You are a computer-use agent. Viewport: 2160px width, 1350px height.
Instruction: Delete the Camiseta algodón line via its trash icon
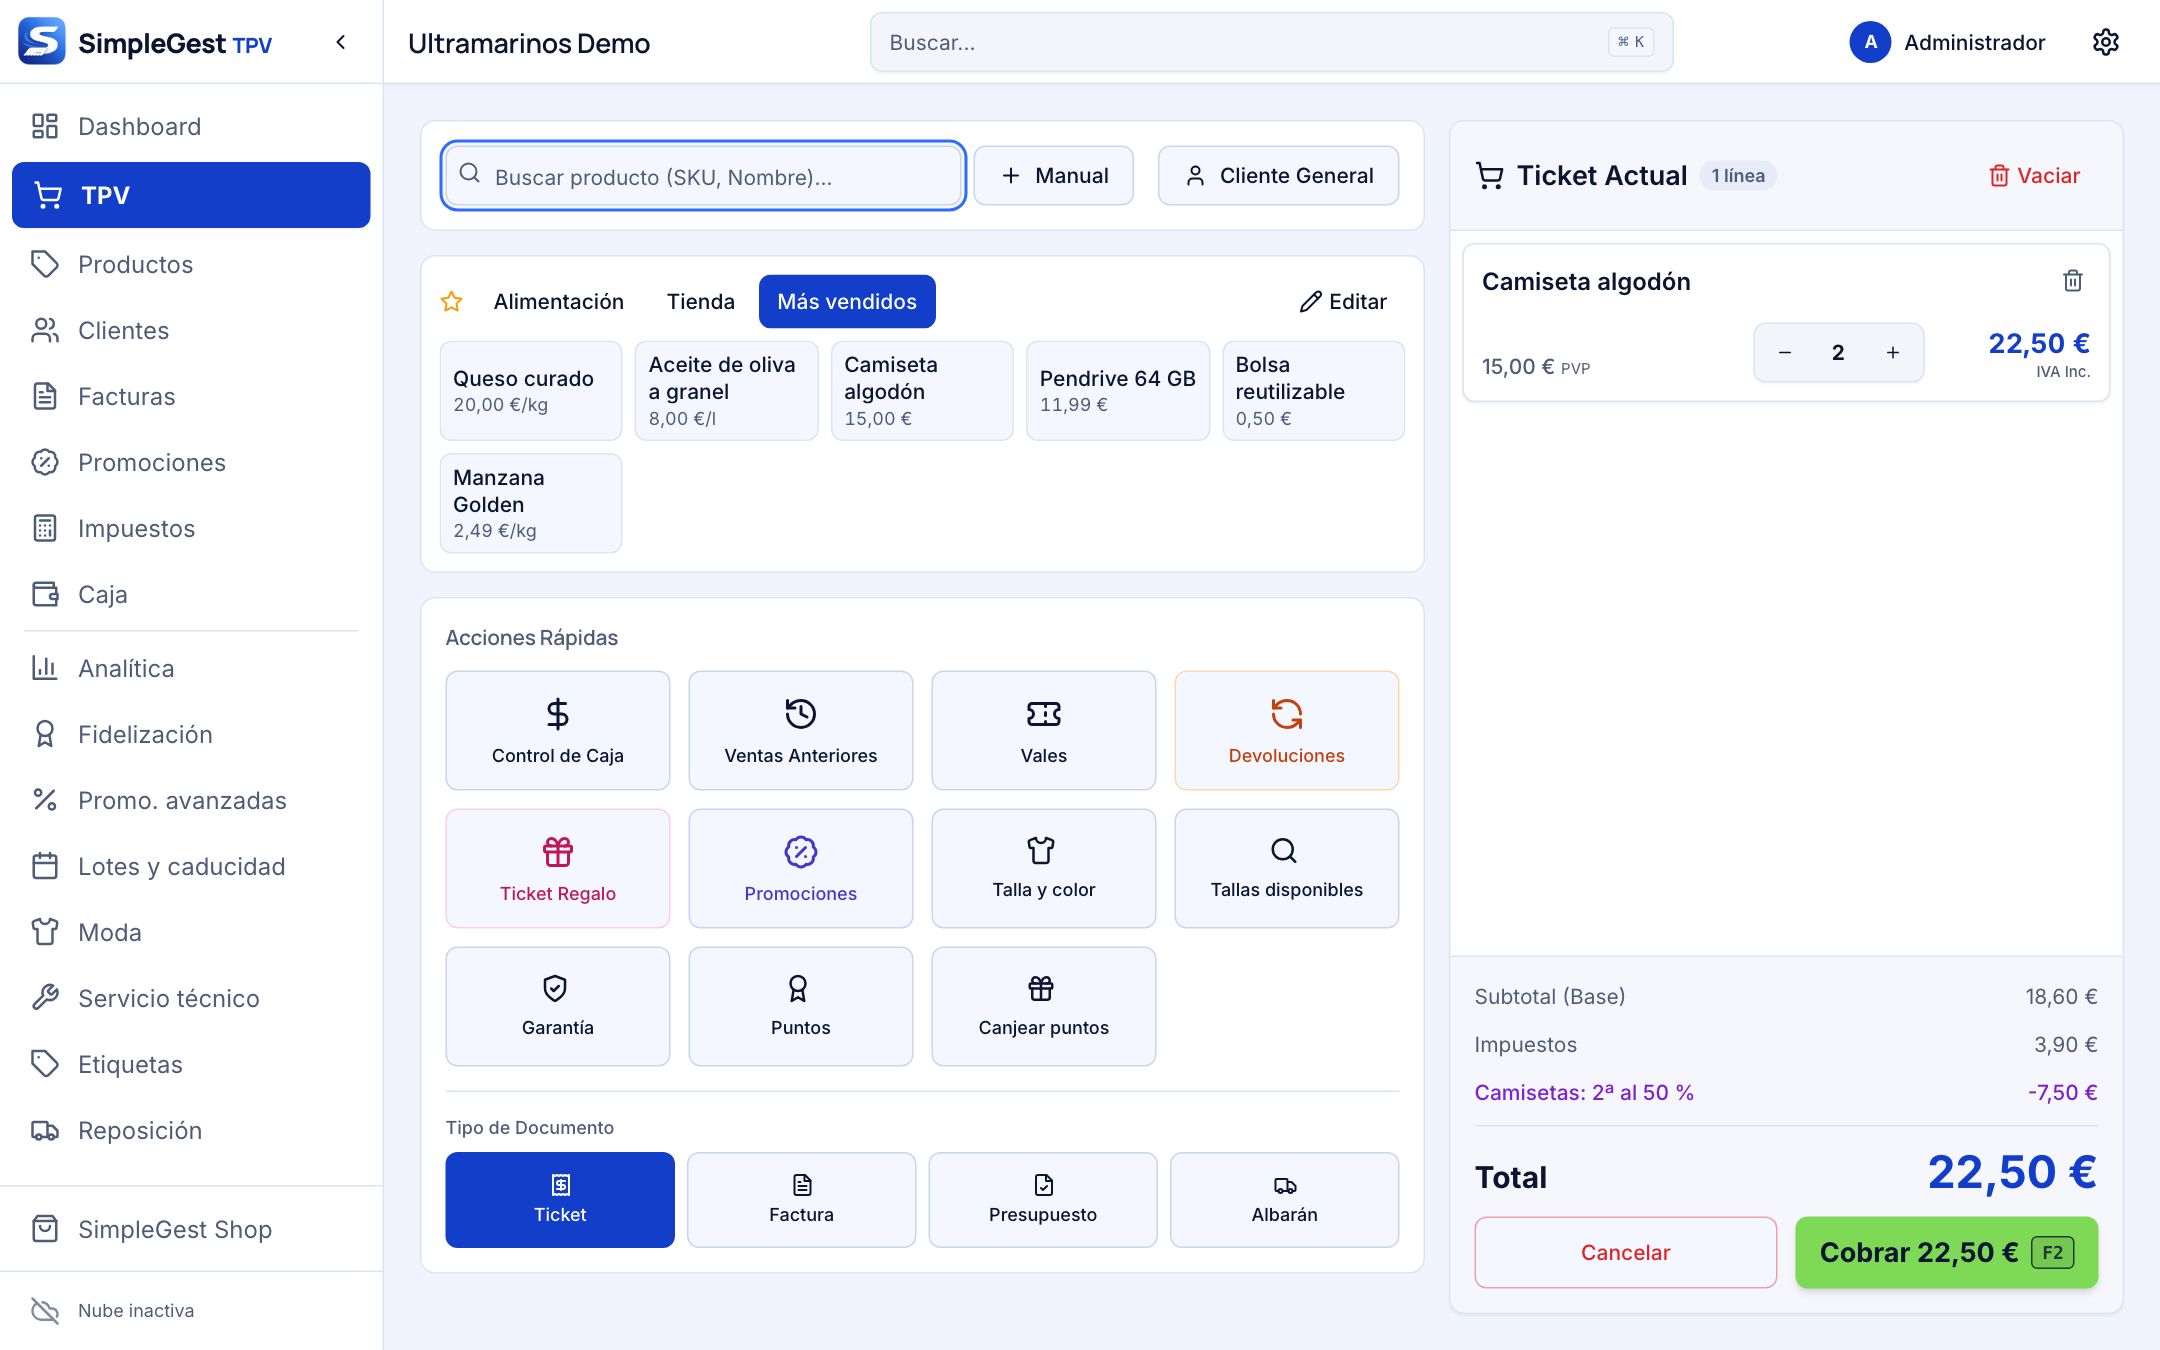pos(2073,281)
